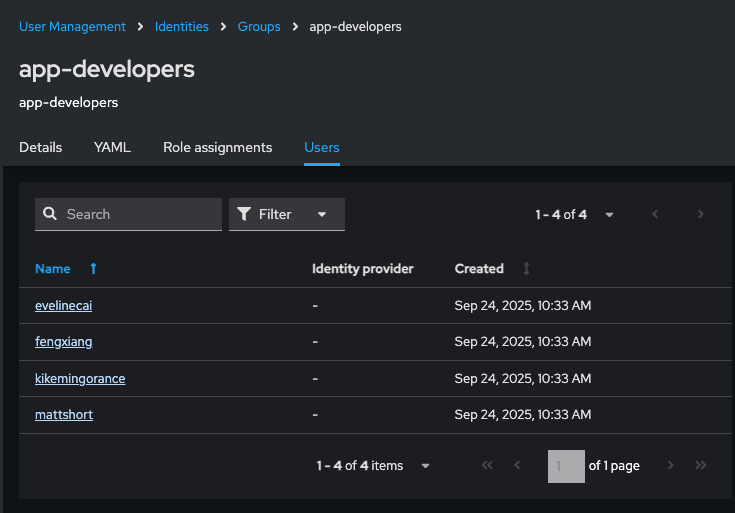Go to next page in top pagination
This screenshot has height=513, width=735.
tap(701, 214)
